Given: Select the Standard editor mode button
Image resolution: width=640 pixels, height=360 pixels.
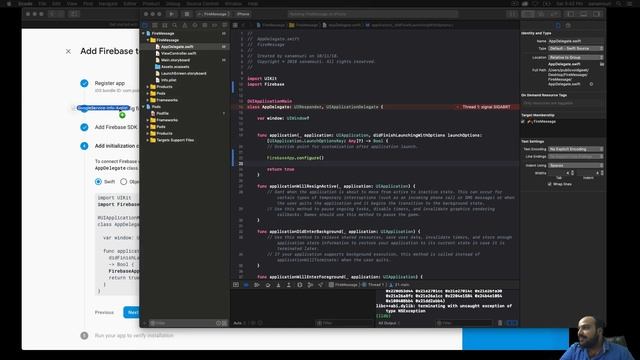Looking at the screenshot, I should pos(528,14).
